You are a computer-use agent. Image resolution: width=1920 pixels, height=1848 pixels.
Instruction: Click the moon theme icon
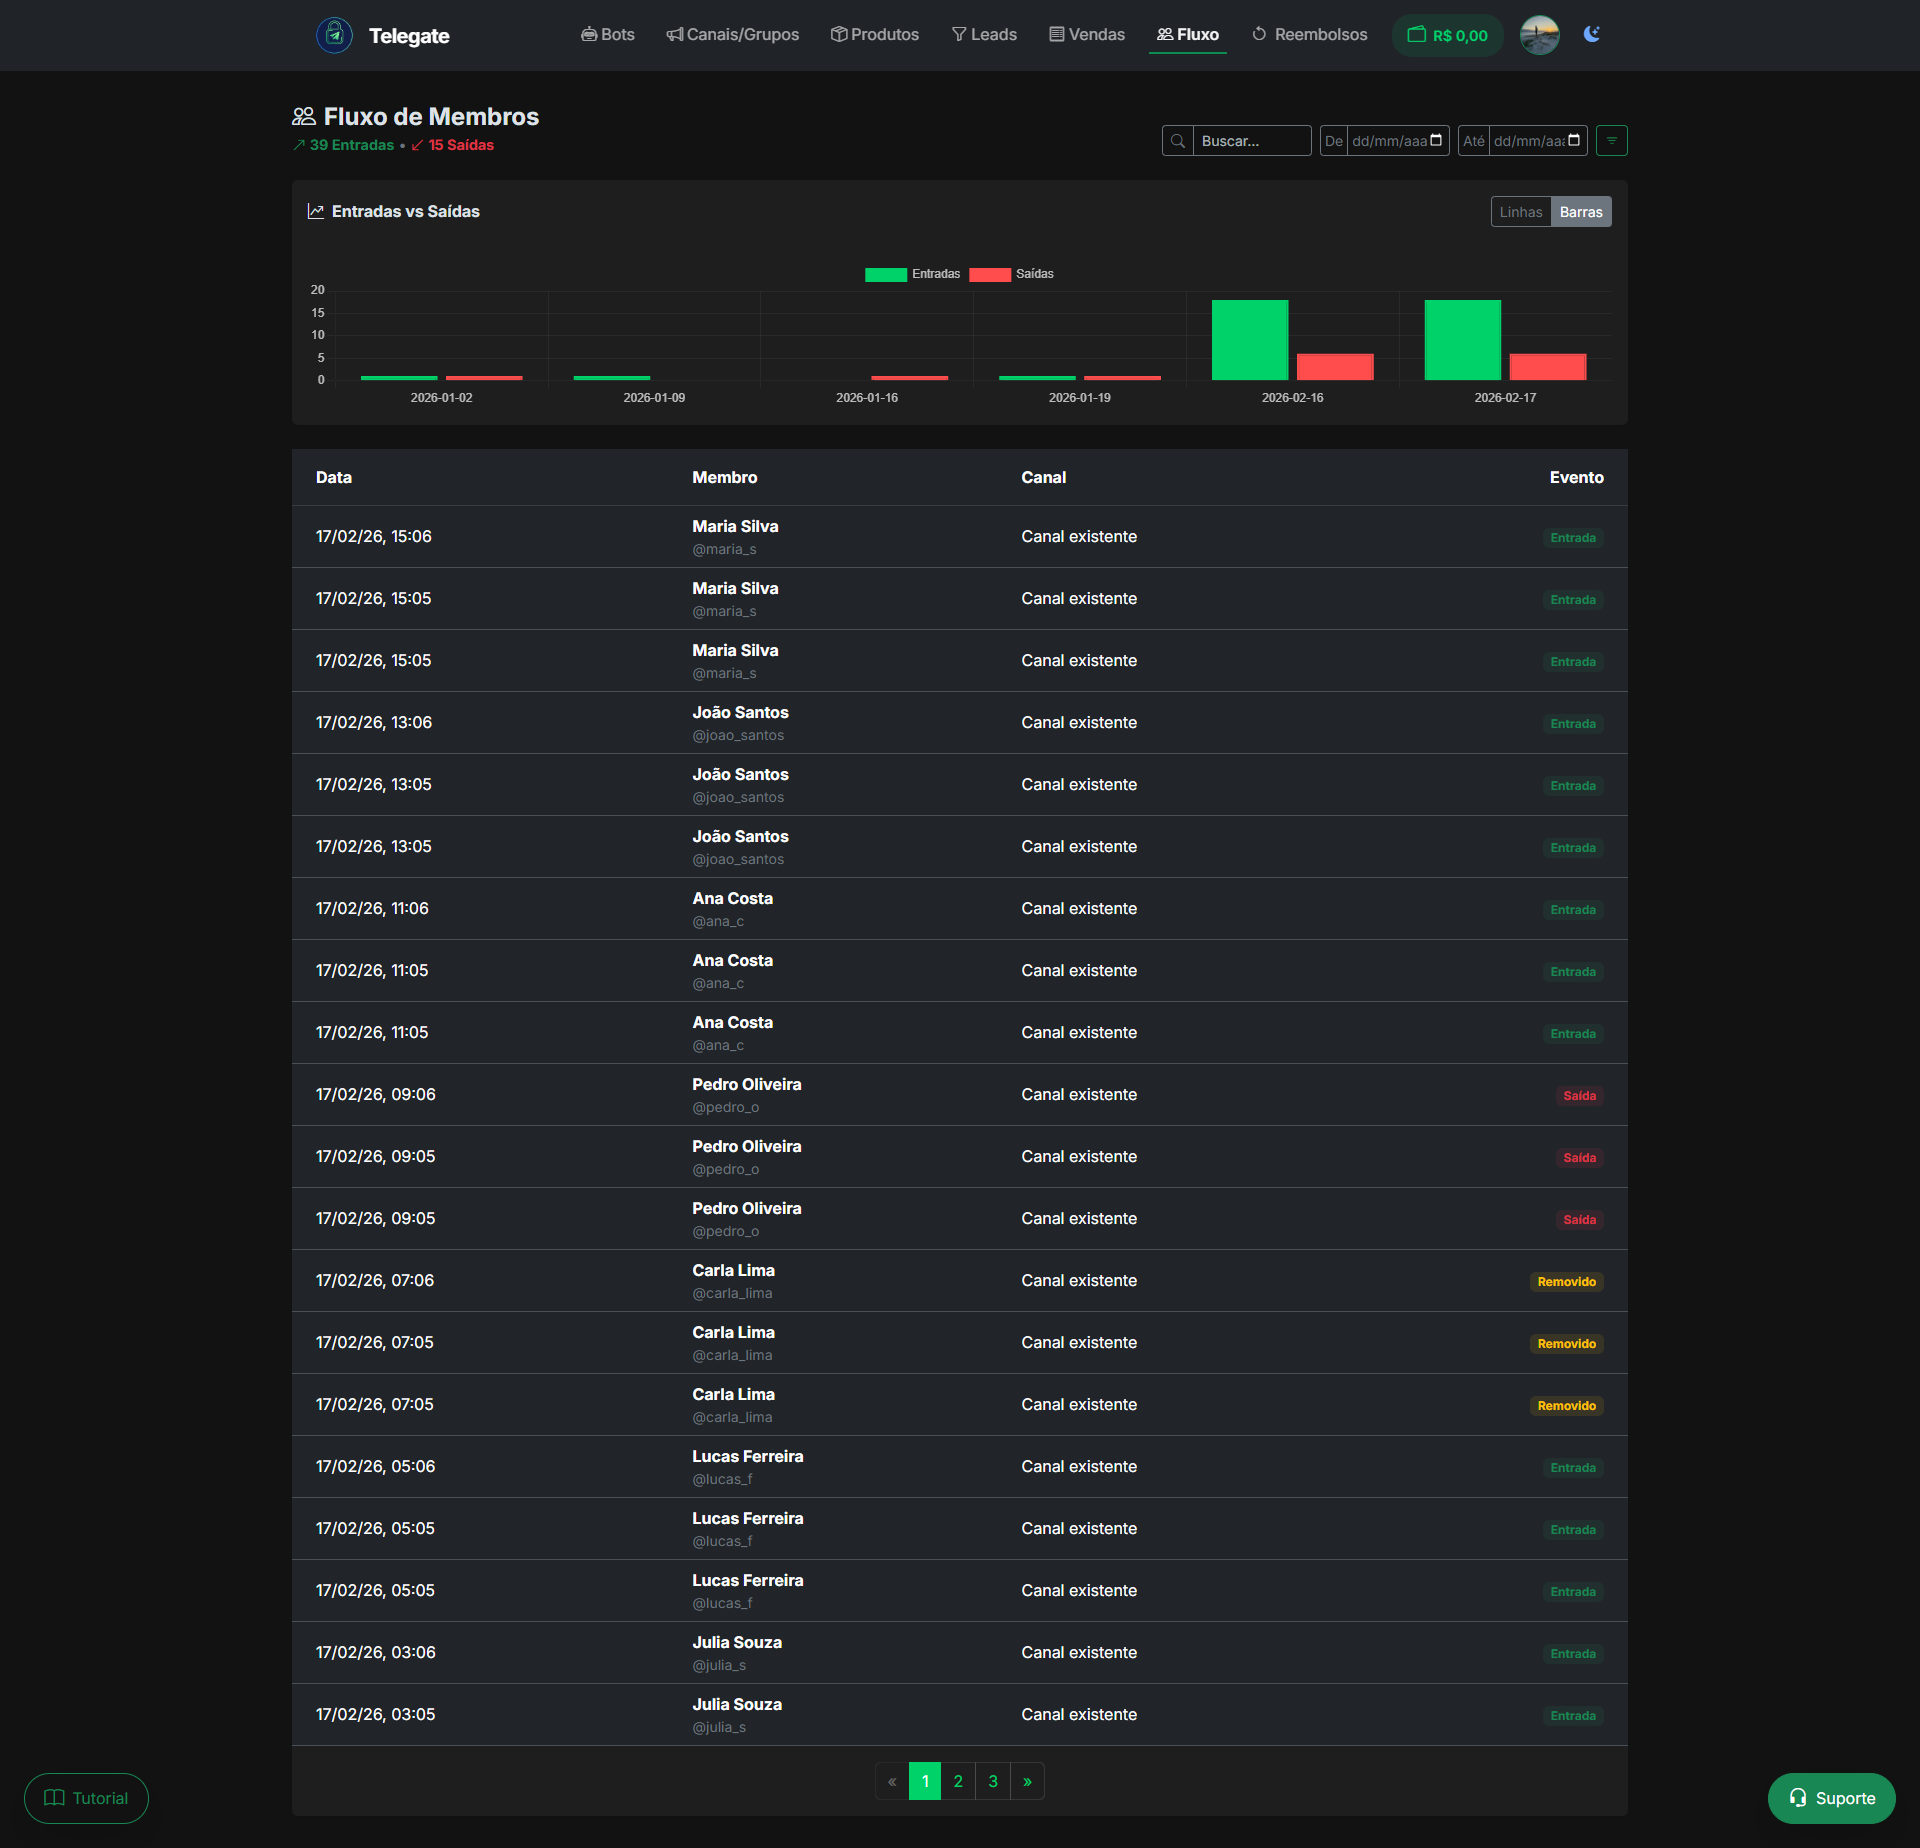coord(1592,33)
